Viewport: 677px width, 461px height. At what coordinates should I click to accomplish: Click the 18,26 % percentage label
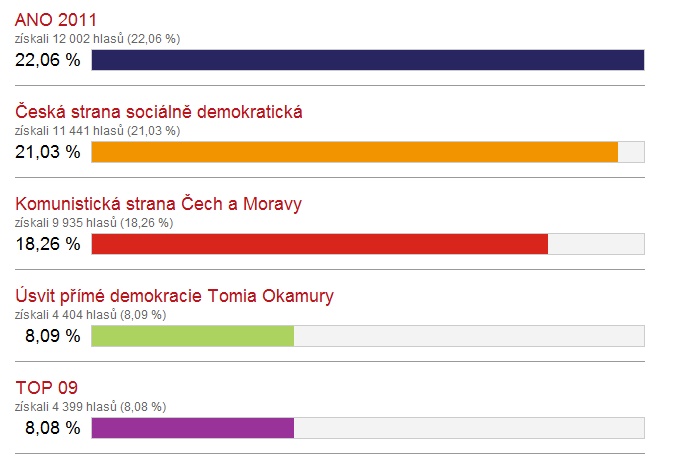pyautogui.click(x=47, y=244)
